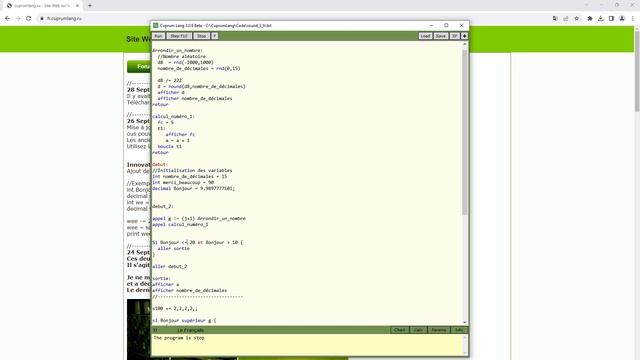Viewport: 640px width, 360px height.
Task: Open the browser profile avatar
Action: [622, 18]
